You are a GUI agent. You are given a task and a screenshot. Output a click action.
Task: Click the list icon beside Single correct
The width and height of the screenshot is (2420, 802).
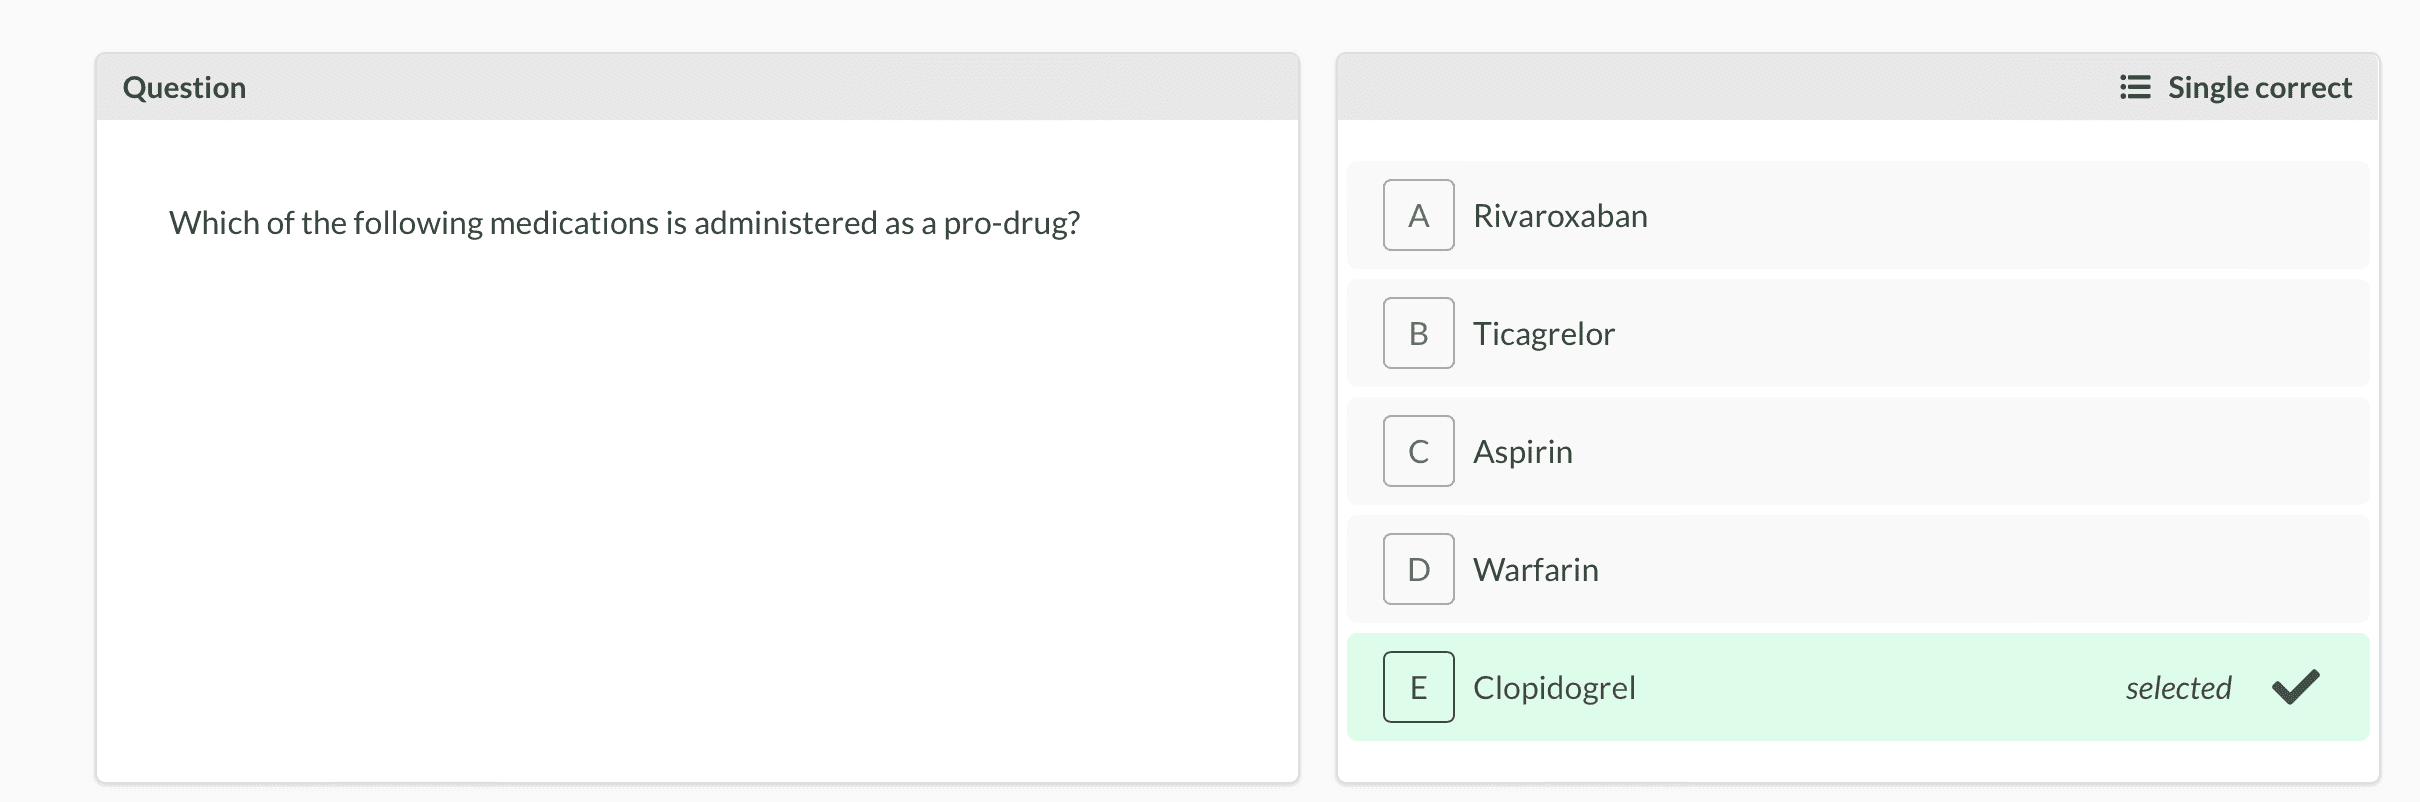[2134, 88]
